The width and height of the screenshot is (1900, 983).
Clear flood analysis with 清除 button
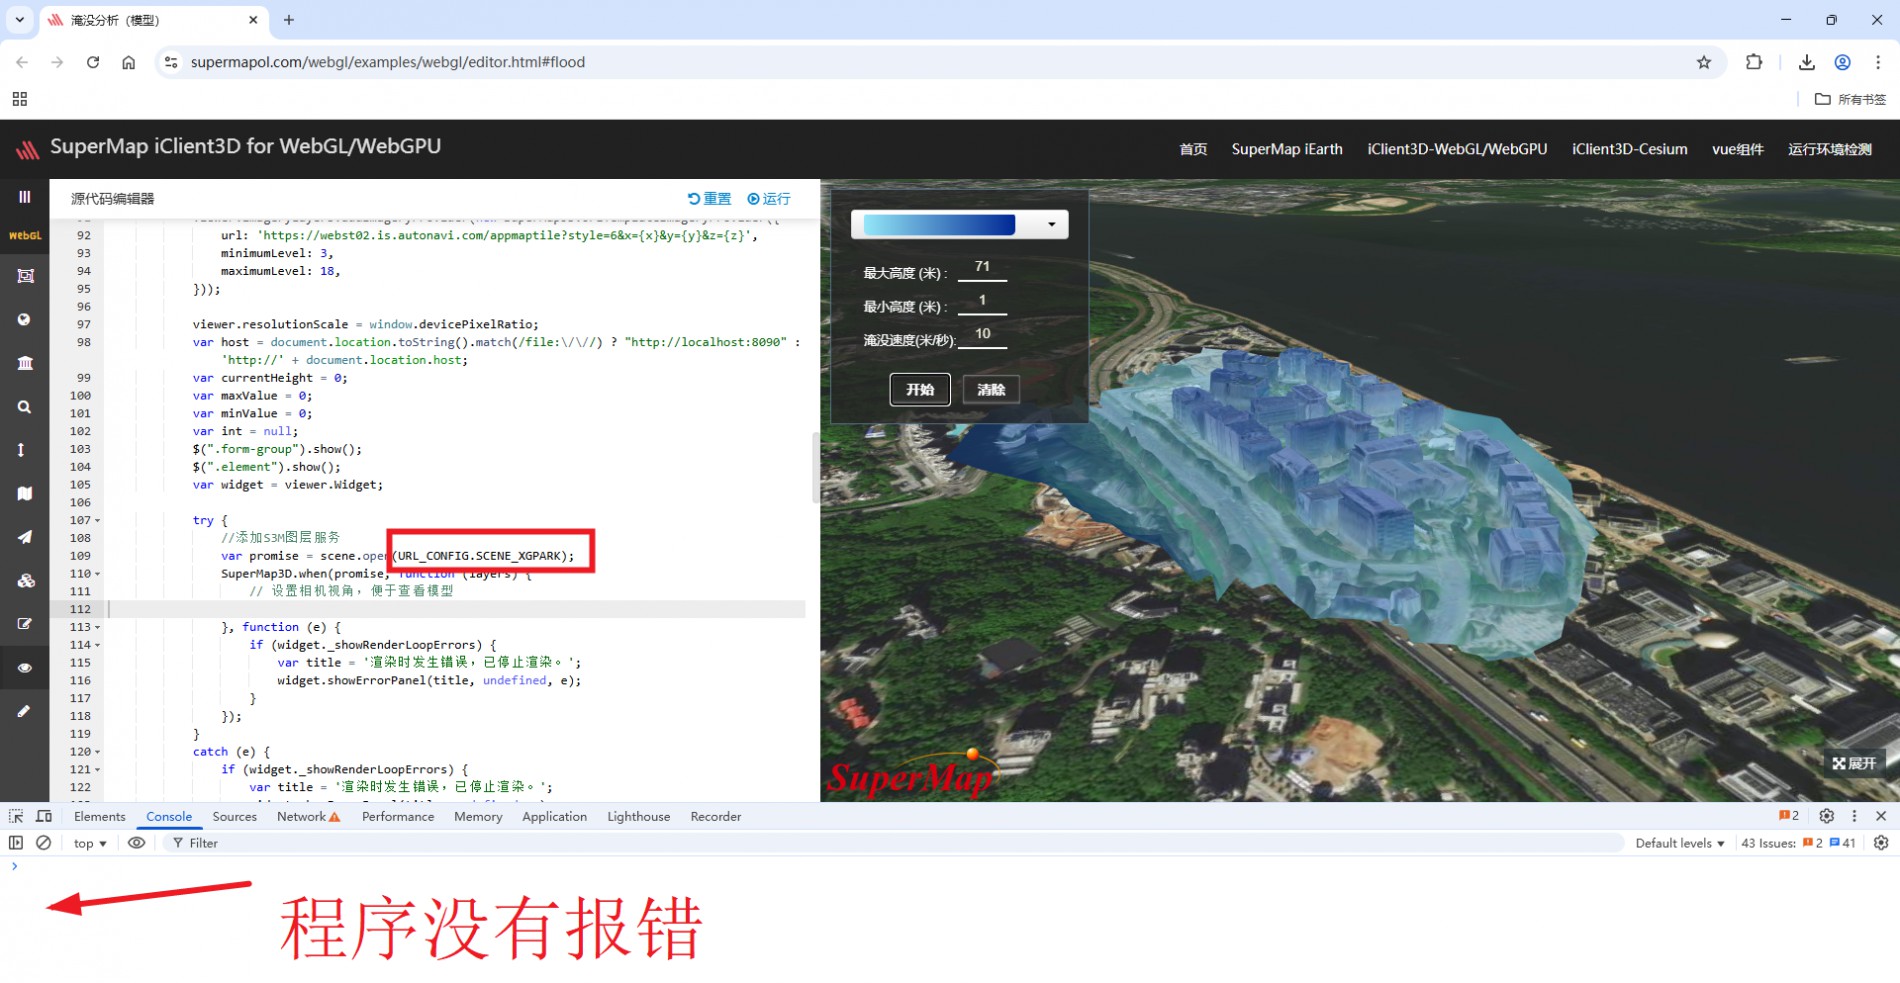991,389
